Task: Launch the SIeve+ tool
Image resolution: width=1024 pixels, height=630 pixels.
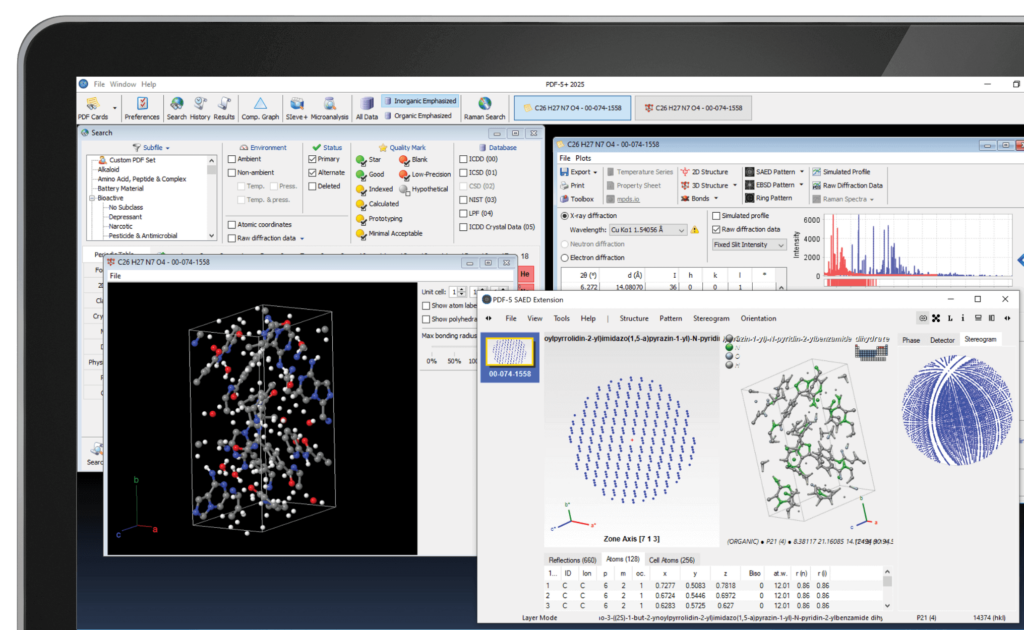Action: (x=297, y=103)
